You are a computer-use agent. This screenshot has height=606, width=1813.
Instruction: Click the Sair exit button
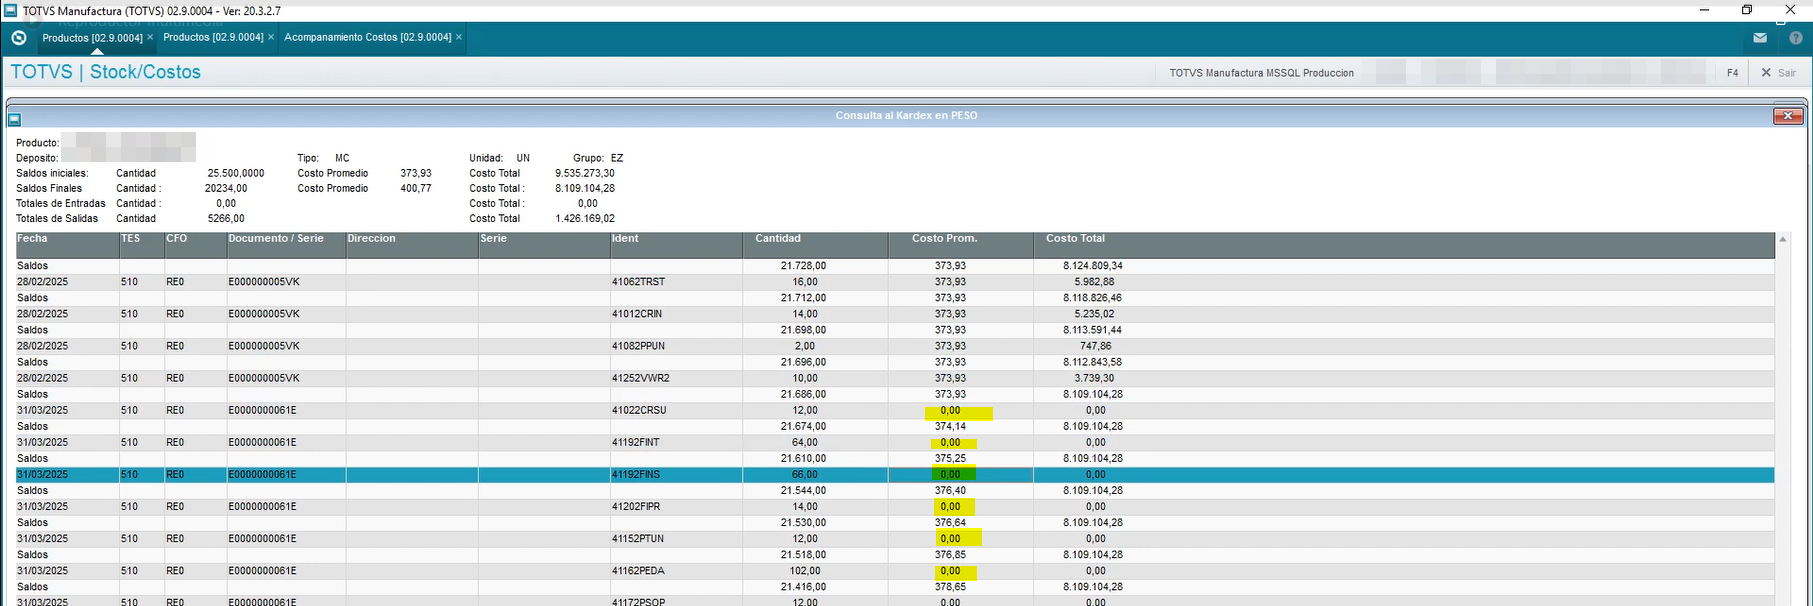tap(1779, 73)
